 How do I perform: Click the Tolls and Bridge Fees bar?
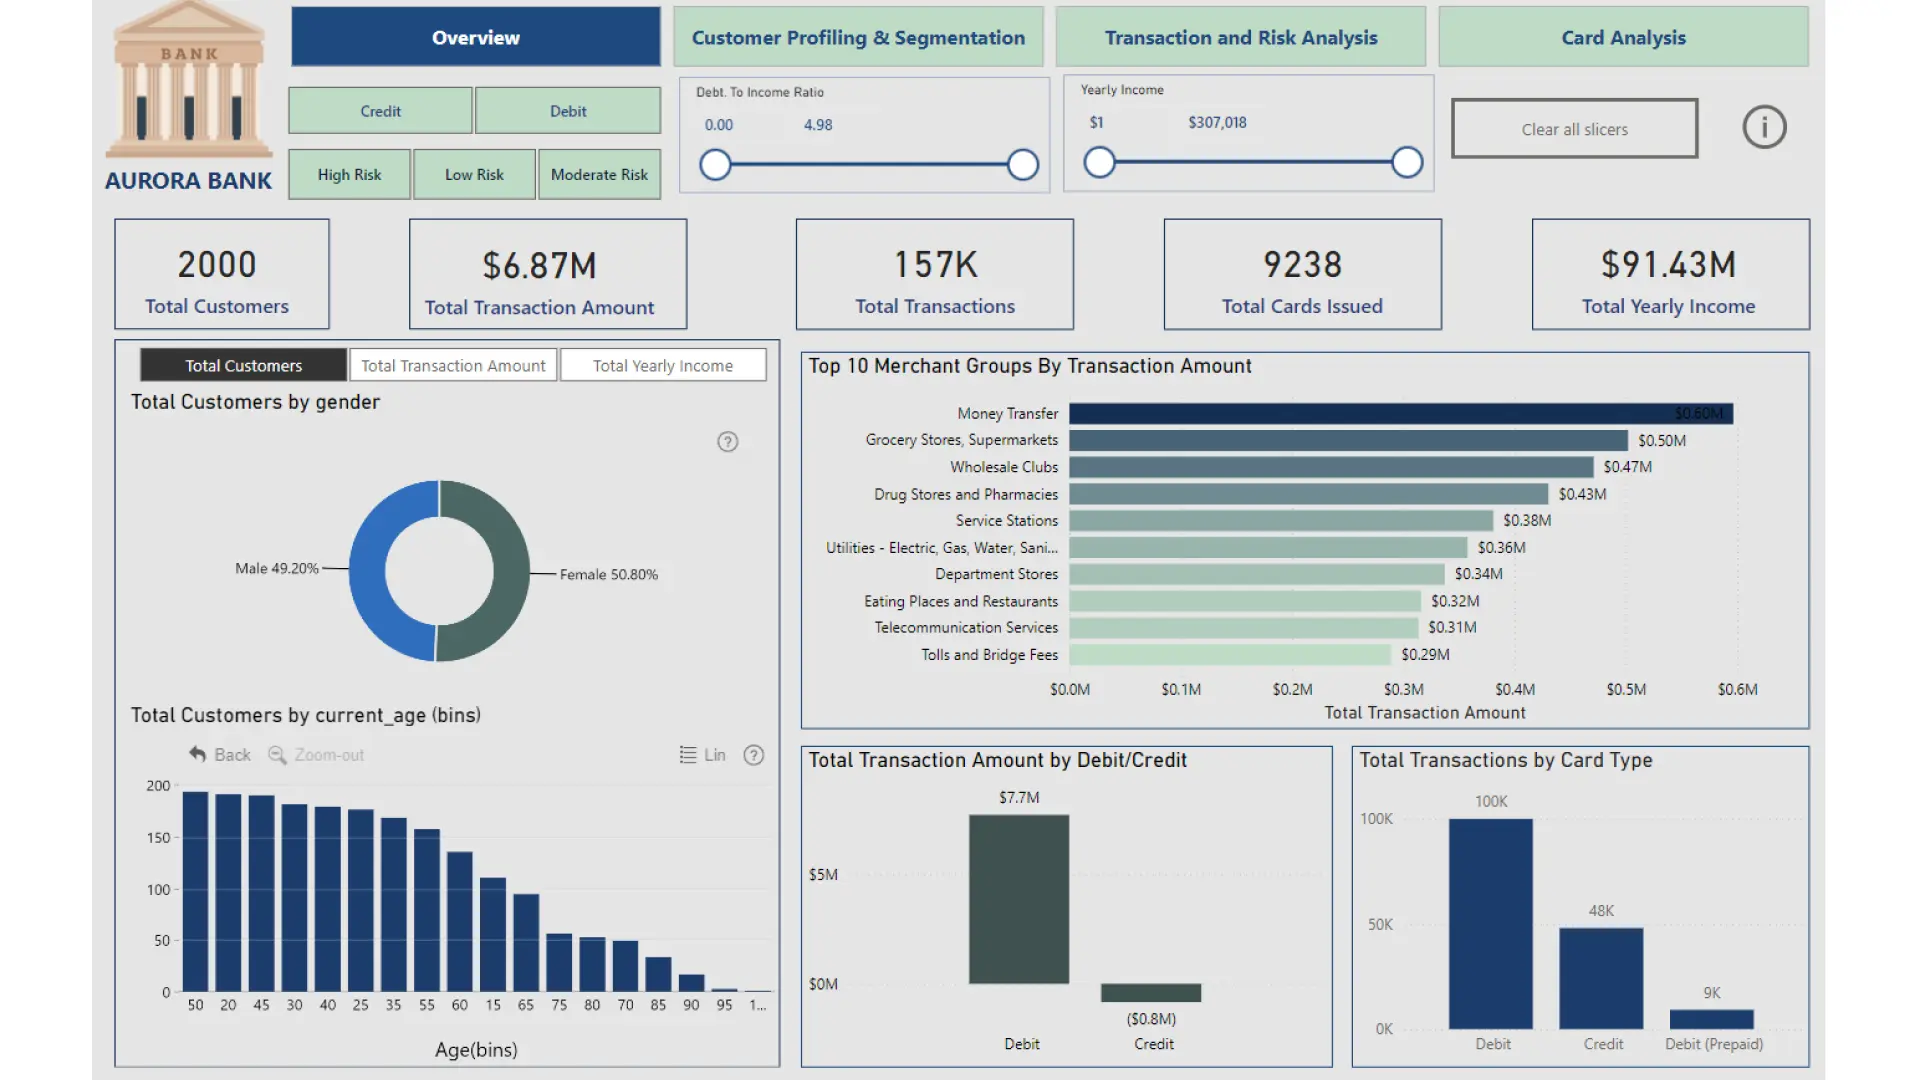tap(1230, 655)
